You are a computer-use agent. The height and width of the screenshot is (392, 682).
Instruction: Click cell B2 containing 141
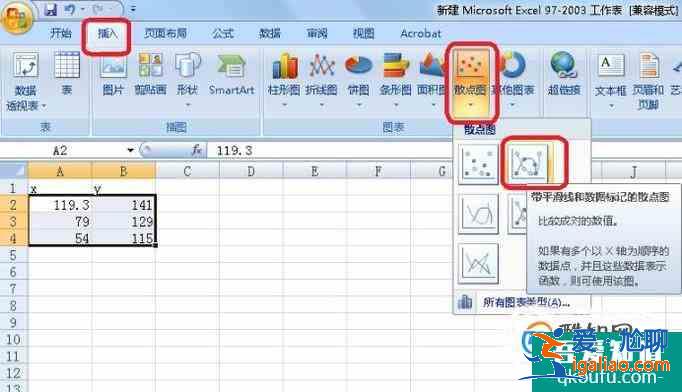[124, 204]
